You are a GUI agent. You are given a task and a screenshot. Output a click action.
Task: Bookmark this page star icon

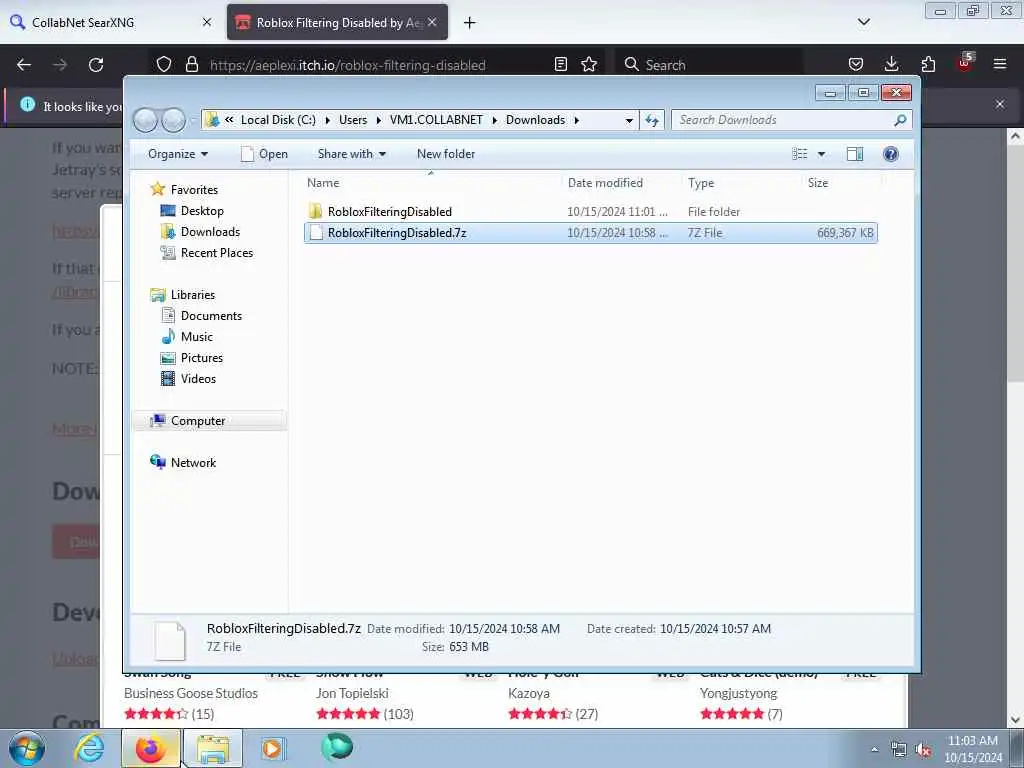coord(589,65)
